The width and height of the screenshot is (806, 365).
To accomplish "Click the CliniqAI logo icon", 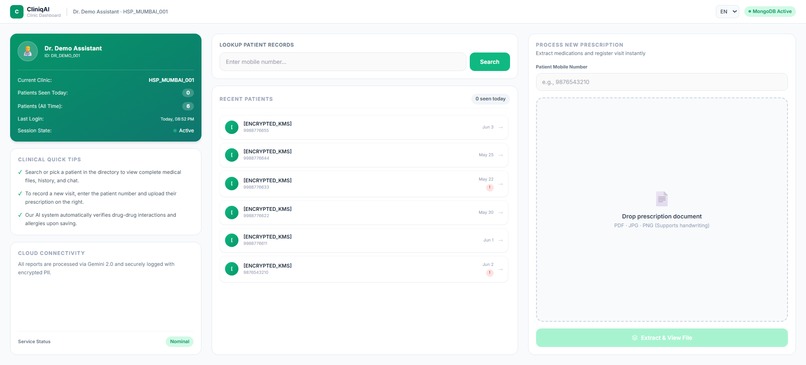I will click(16, 11).
